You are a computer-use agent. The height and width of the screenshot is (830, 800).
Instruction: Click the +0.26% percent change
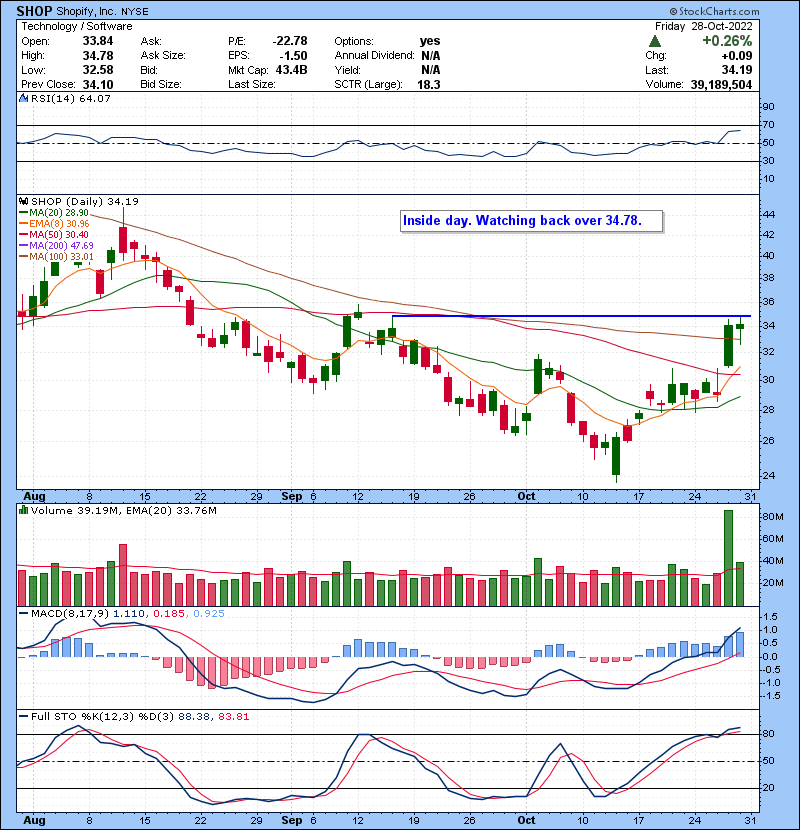[727, 41]
